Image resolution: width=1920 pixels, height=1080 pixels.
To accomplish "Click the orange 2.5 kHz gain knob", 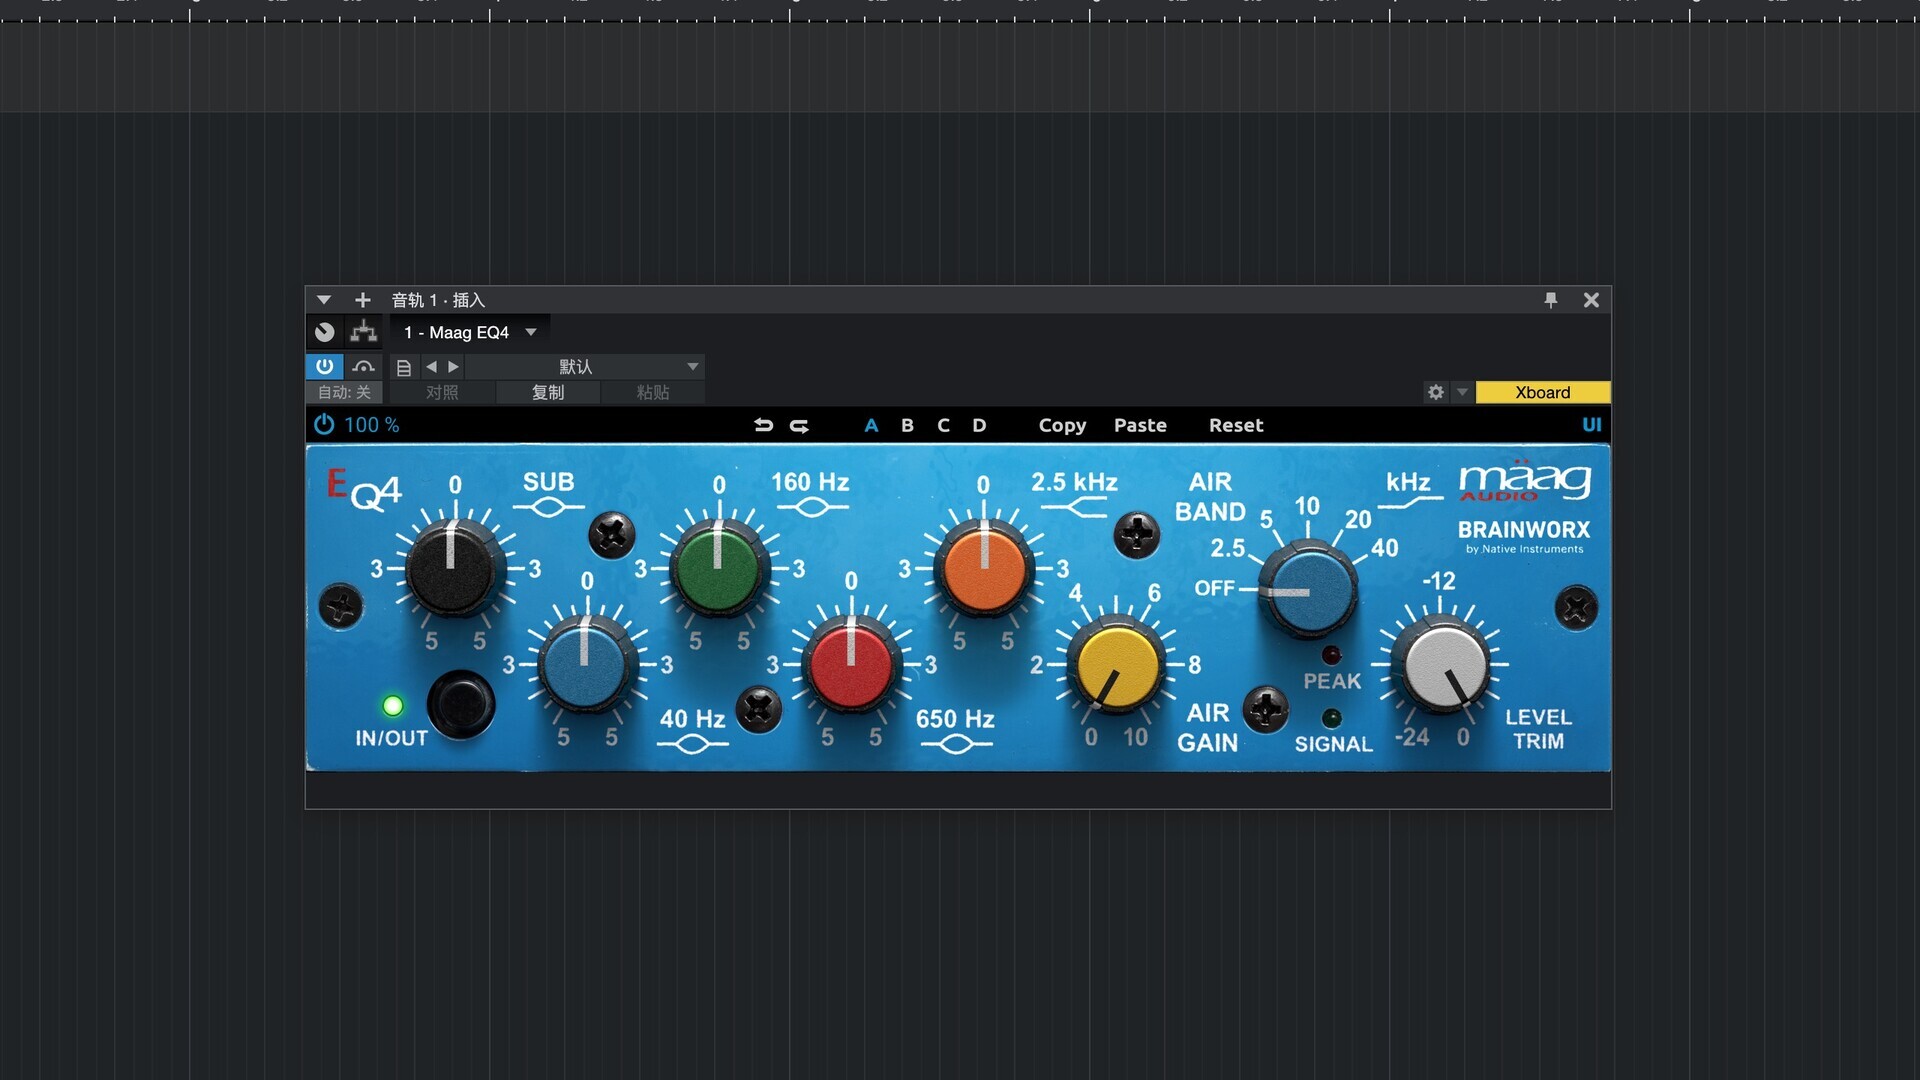I will coord(984,570).
